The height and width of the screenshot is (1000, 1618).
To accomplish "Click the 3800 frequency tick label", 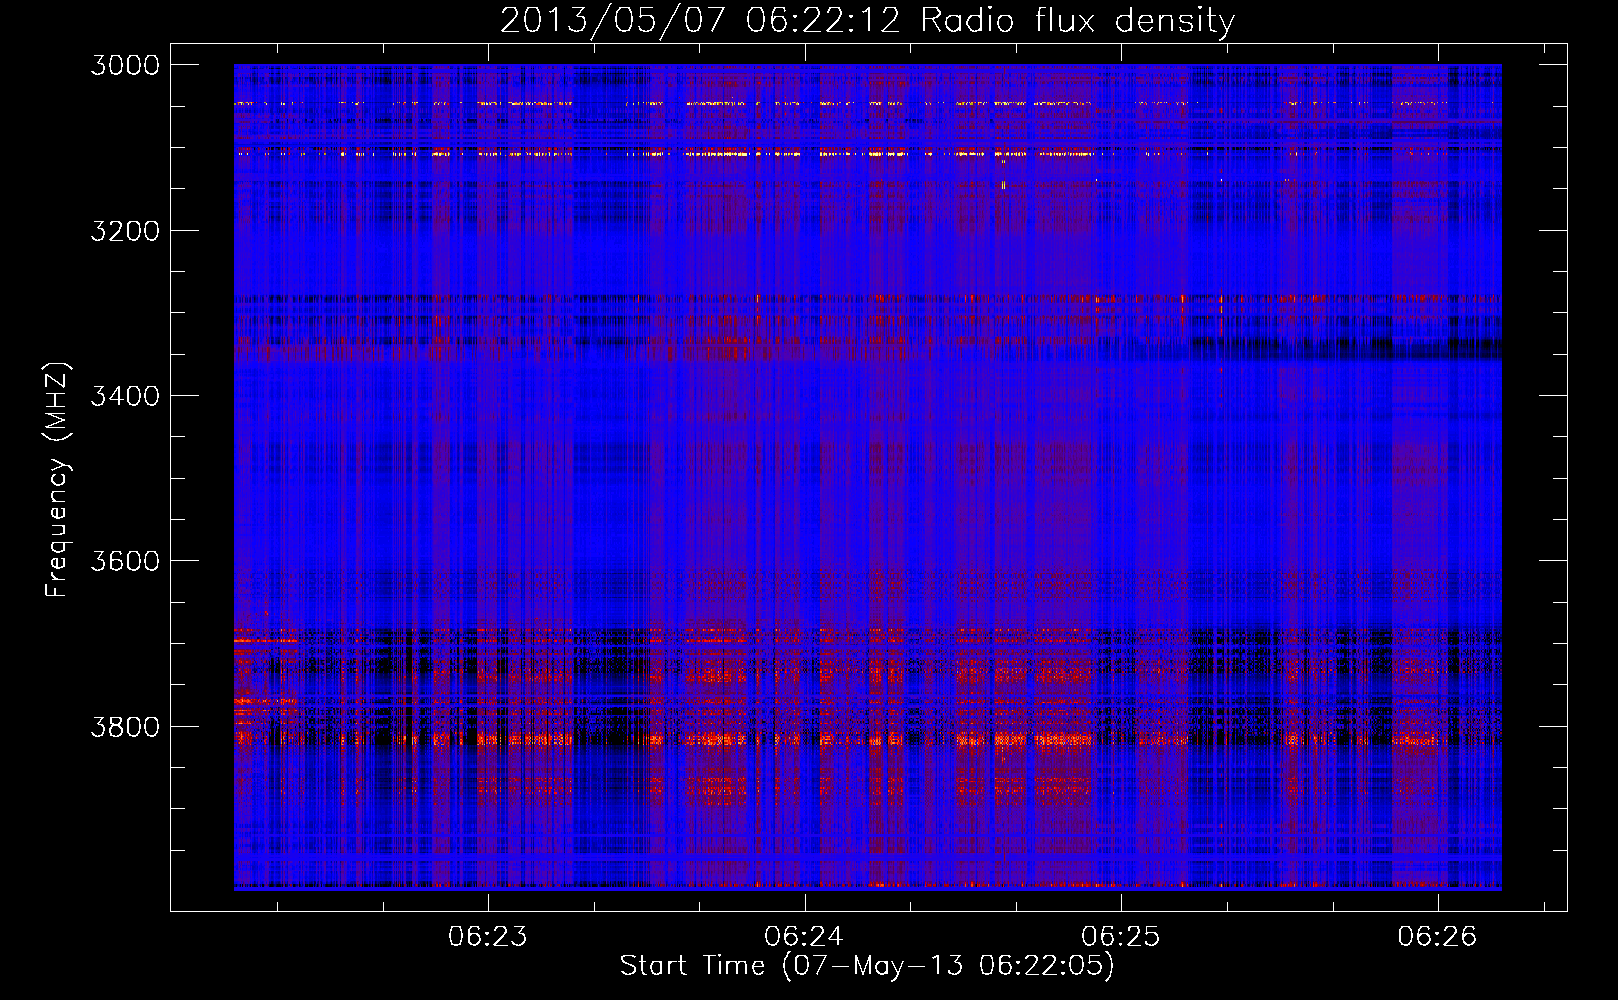I will pos(125,727).
